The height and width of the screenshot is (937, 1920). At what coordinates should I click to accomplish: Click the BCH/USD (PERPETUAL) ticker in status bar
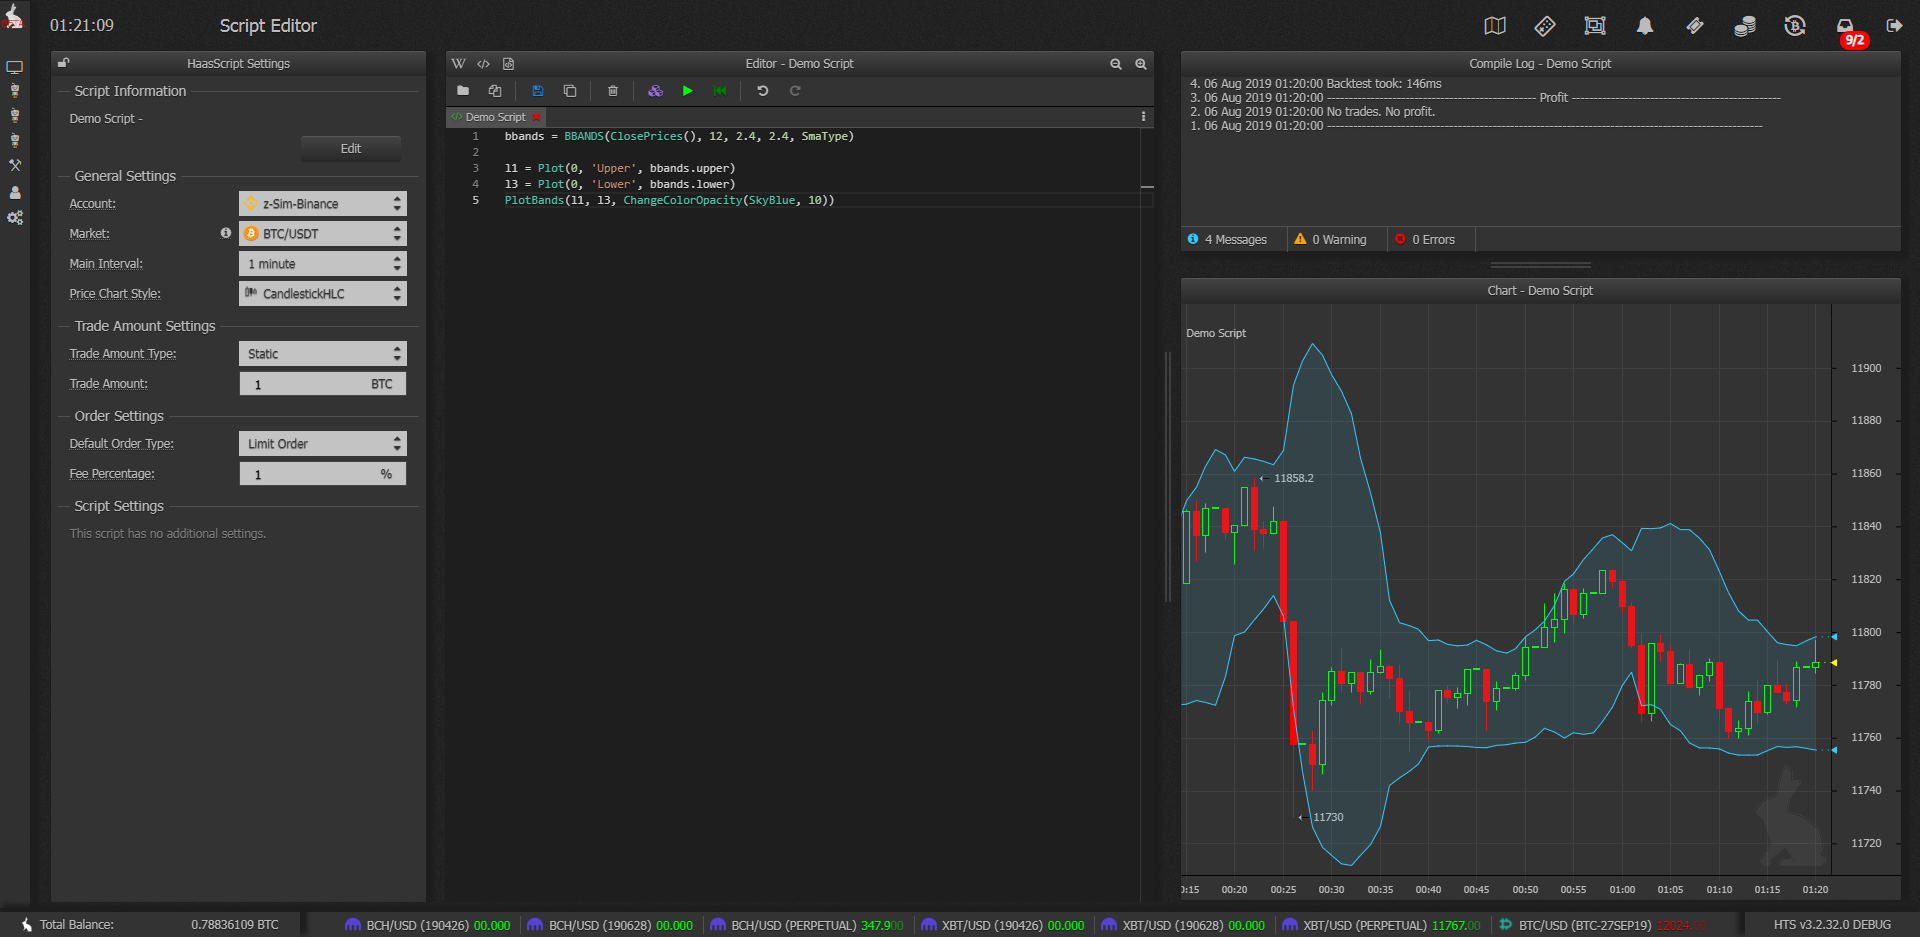point(806,925)
